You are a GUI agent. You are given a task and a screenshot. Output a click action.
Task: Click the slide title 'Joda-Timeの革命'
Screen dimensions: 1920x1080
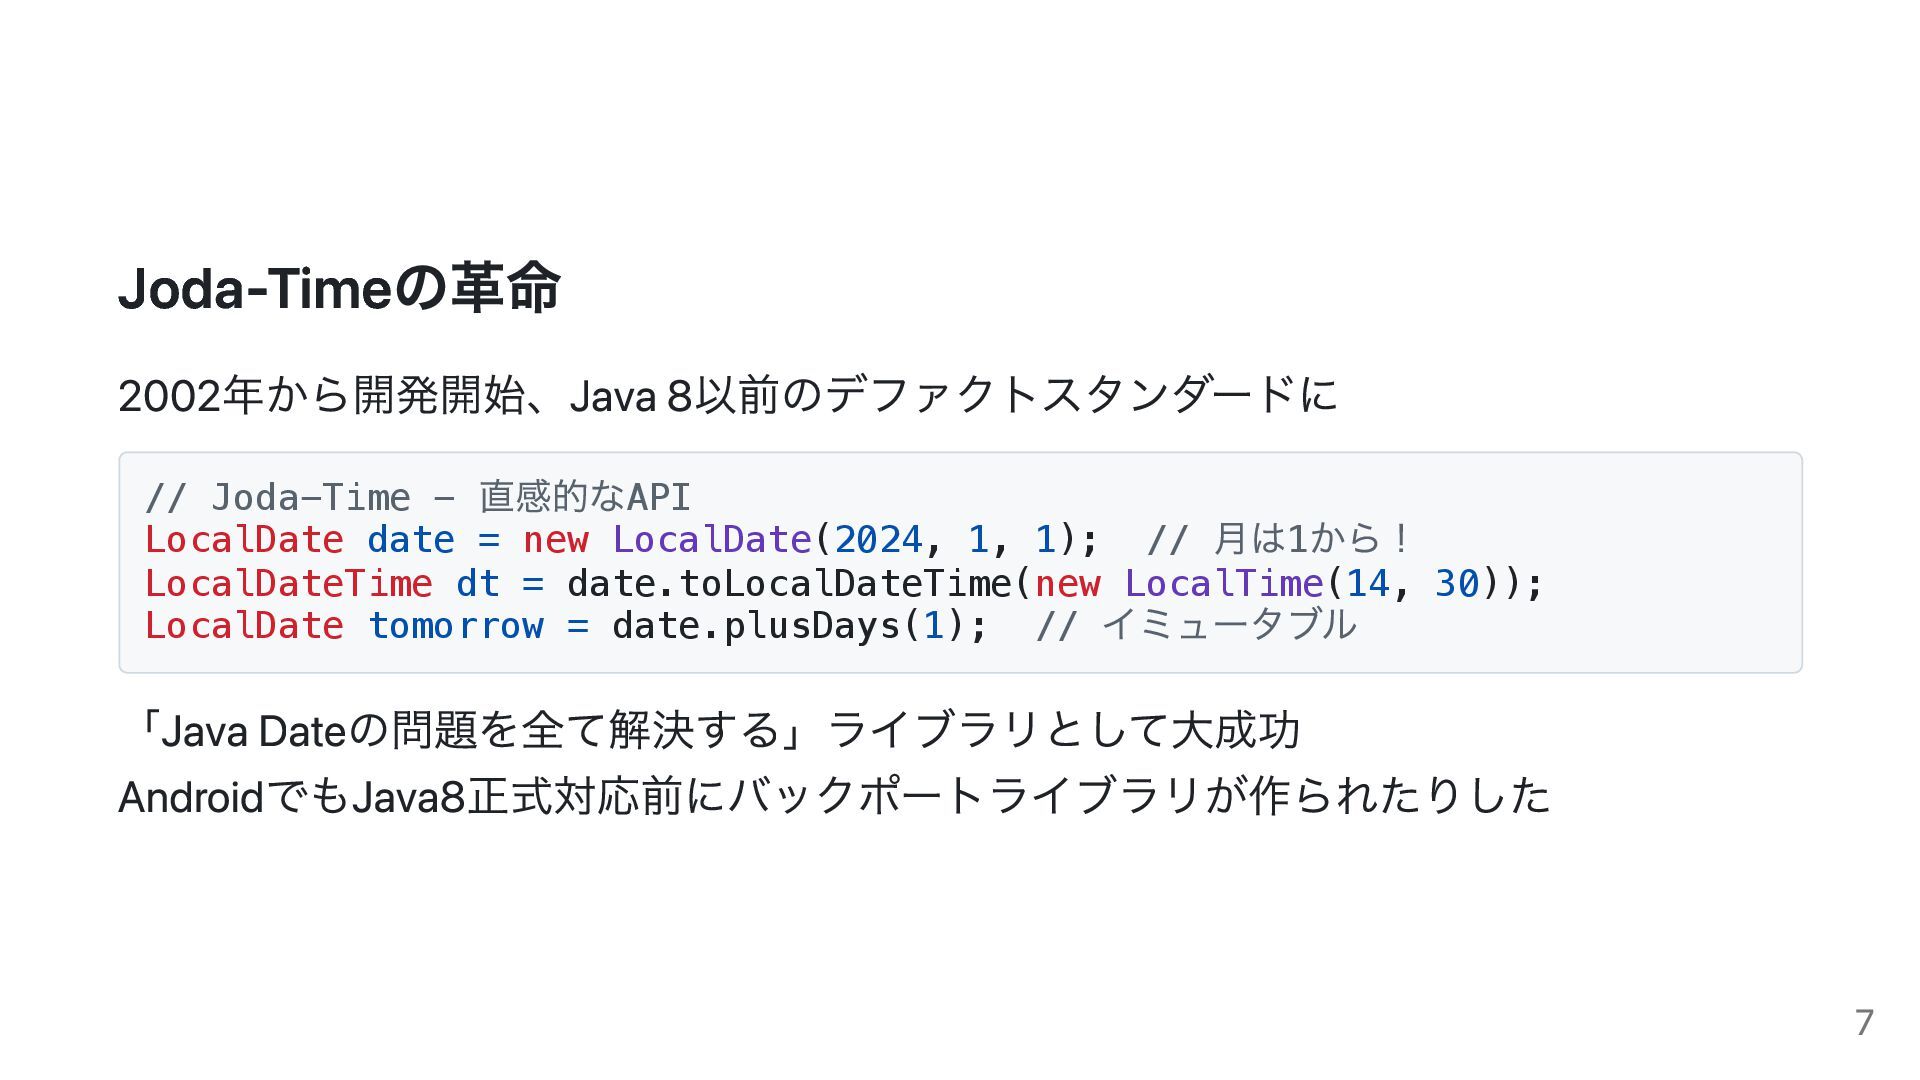[339, 288]
